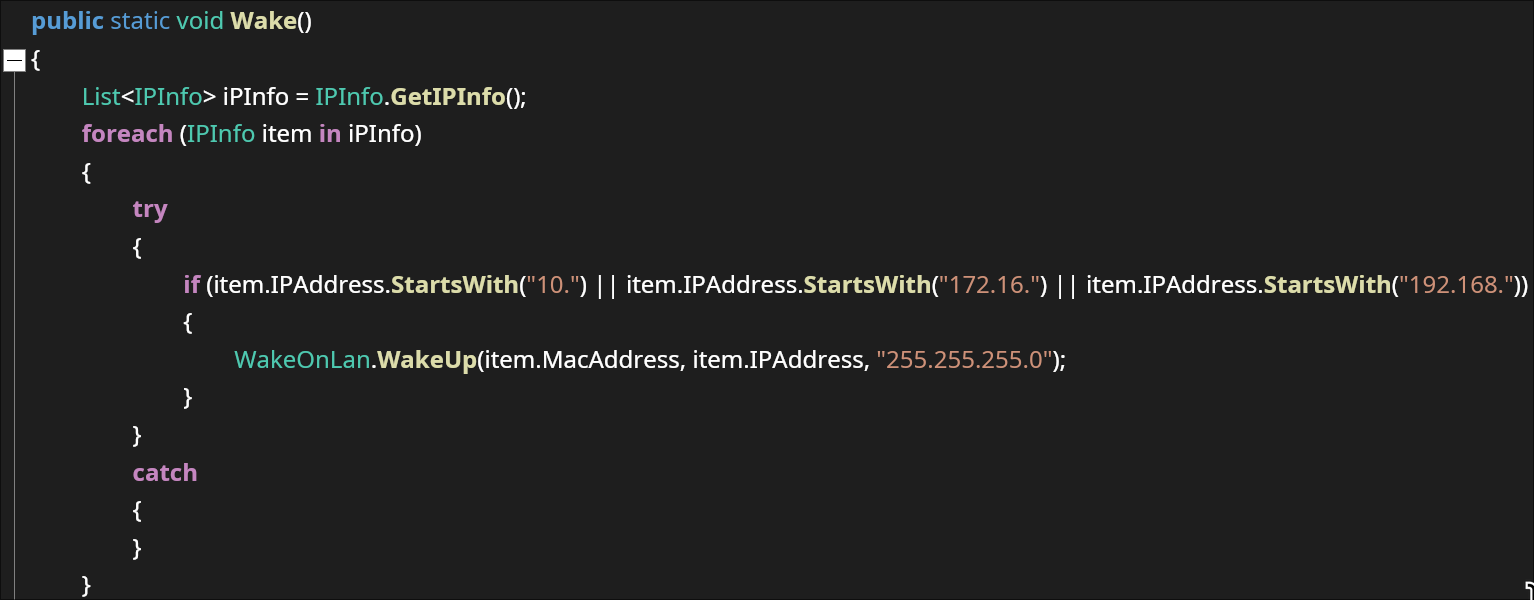Viewport: 1534px width, 600px height.
Task: Click the "10." string literal
Action: (554, 285)
